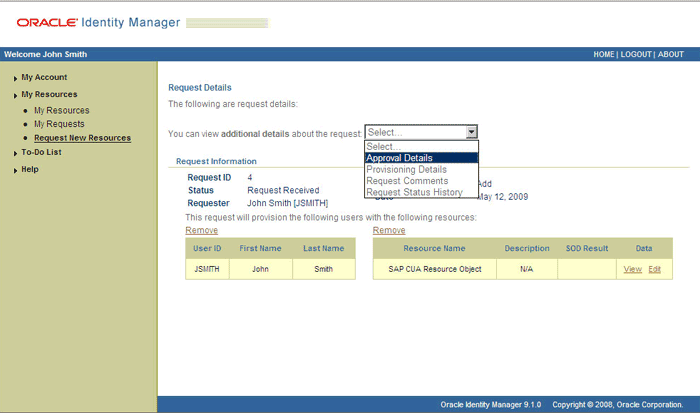Click the User ID column header
700x413 pixels.
207,248
